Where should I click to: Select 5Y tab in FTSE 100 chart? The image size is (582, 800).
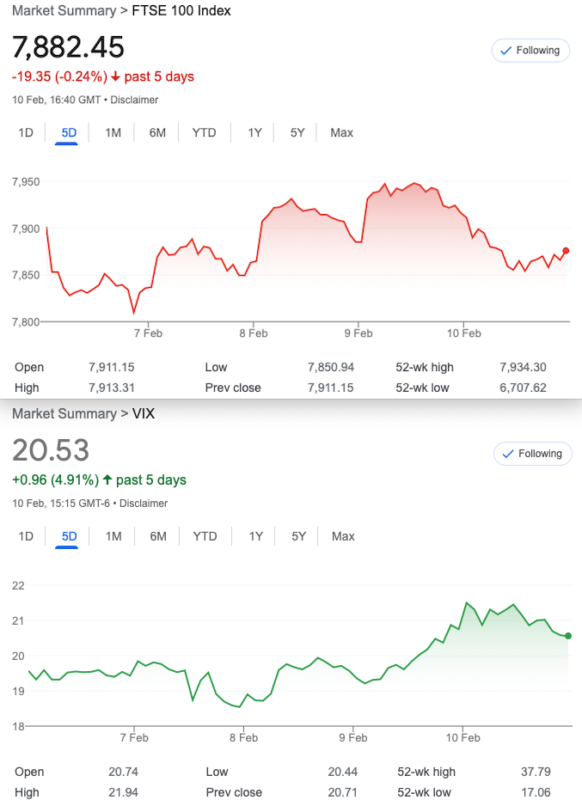[x=297, y=133]
